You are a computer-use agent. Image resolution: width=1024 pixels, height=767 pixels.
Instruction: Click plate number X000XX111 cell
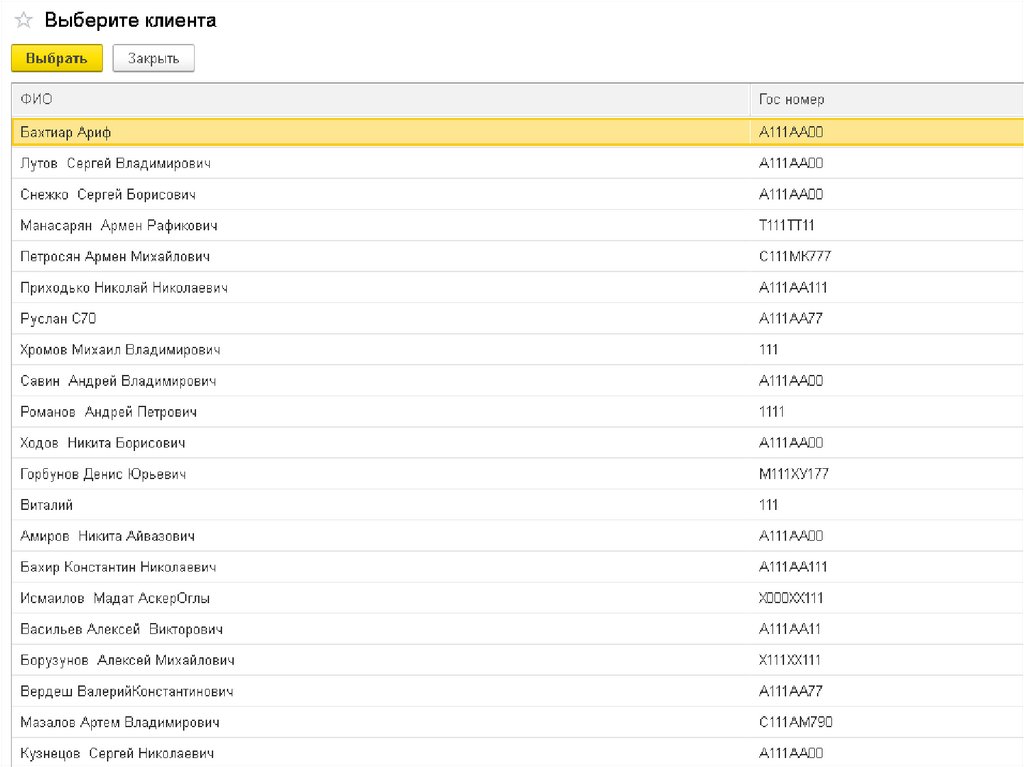pyautogui.click(x=790, y=598)
